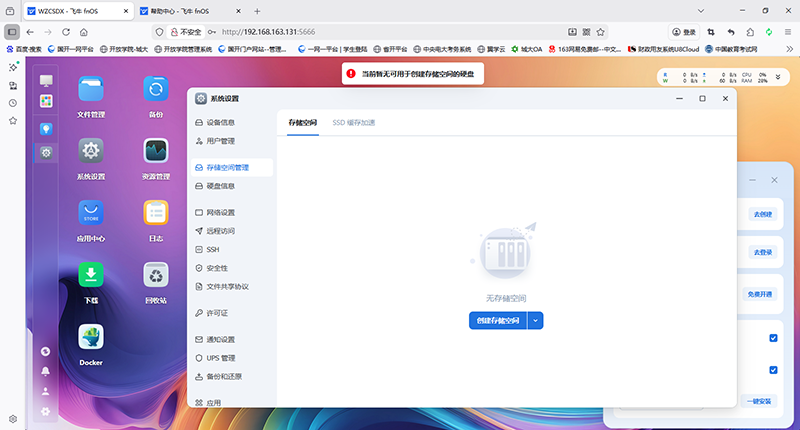
Task: Click the 去创建 button in right panel
Action: tap(763, 214)
